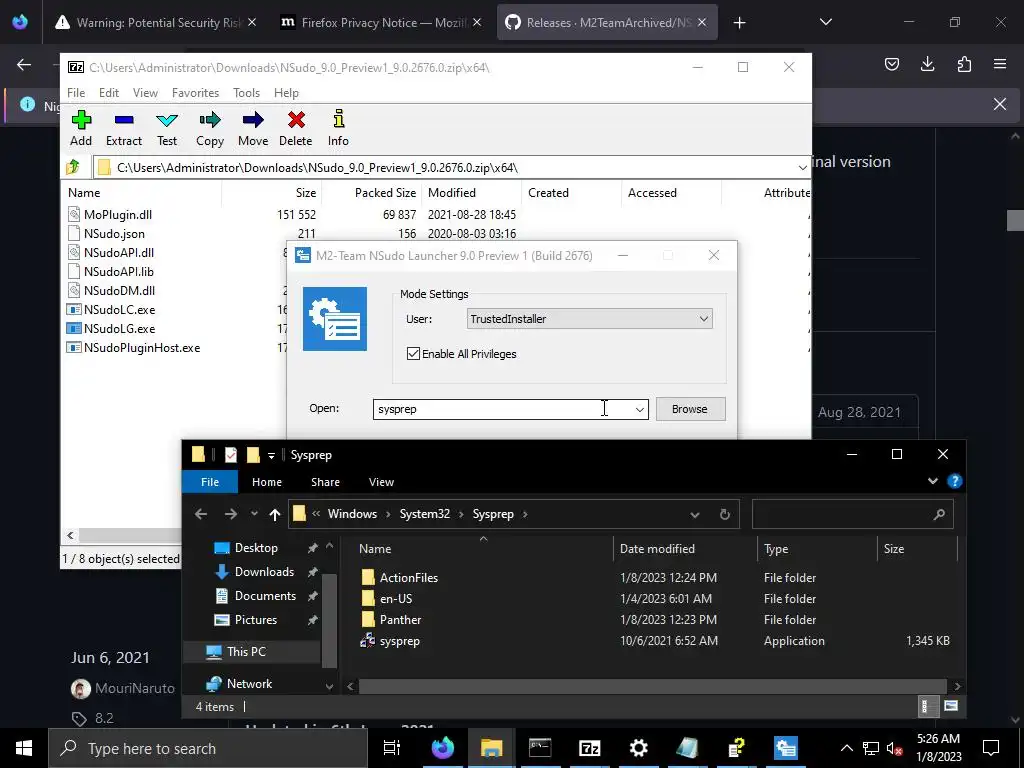Click the Move icon in 7-Zip toolbar
The image size is (1024, 768).
pyautogui.click(x=253, y=120)
